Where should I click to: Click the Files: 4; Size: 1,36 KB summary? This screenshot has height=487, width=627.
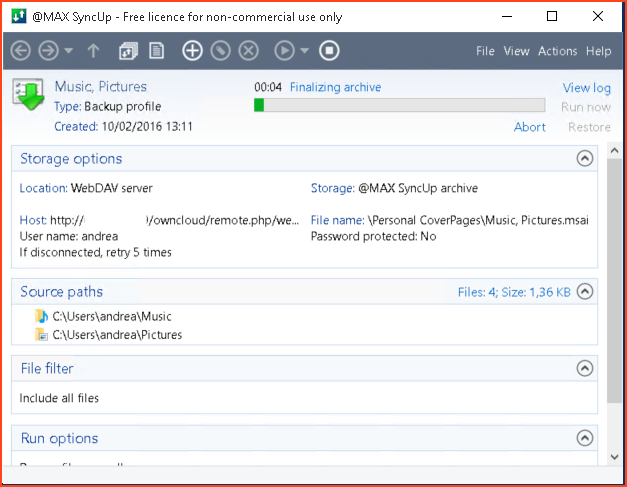click(x=514, y=292)
